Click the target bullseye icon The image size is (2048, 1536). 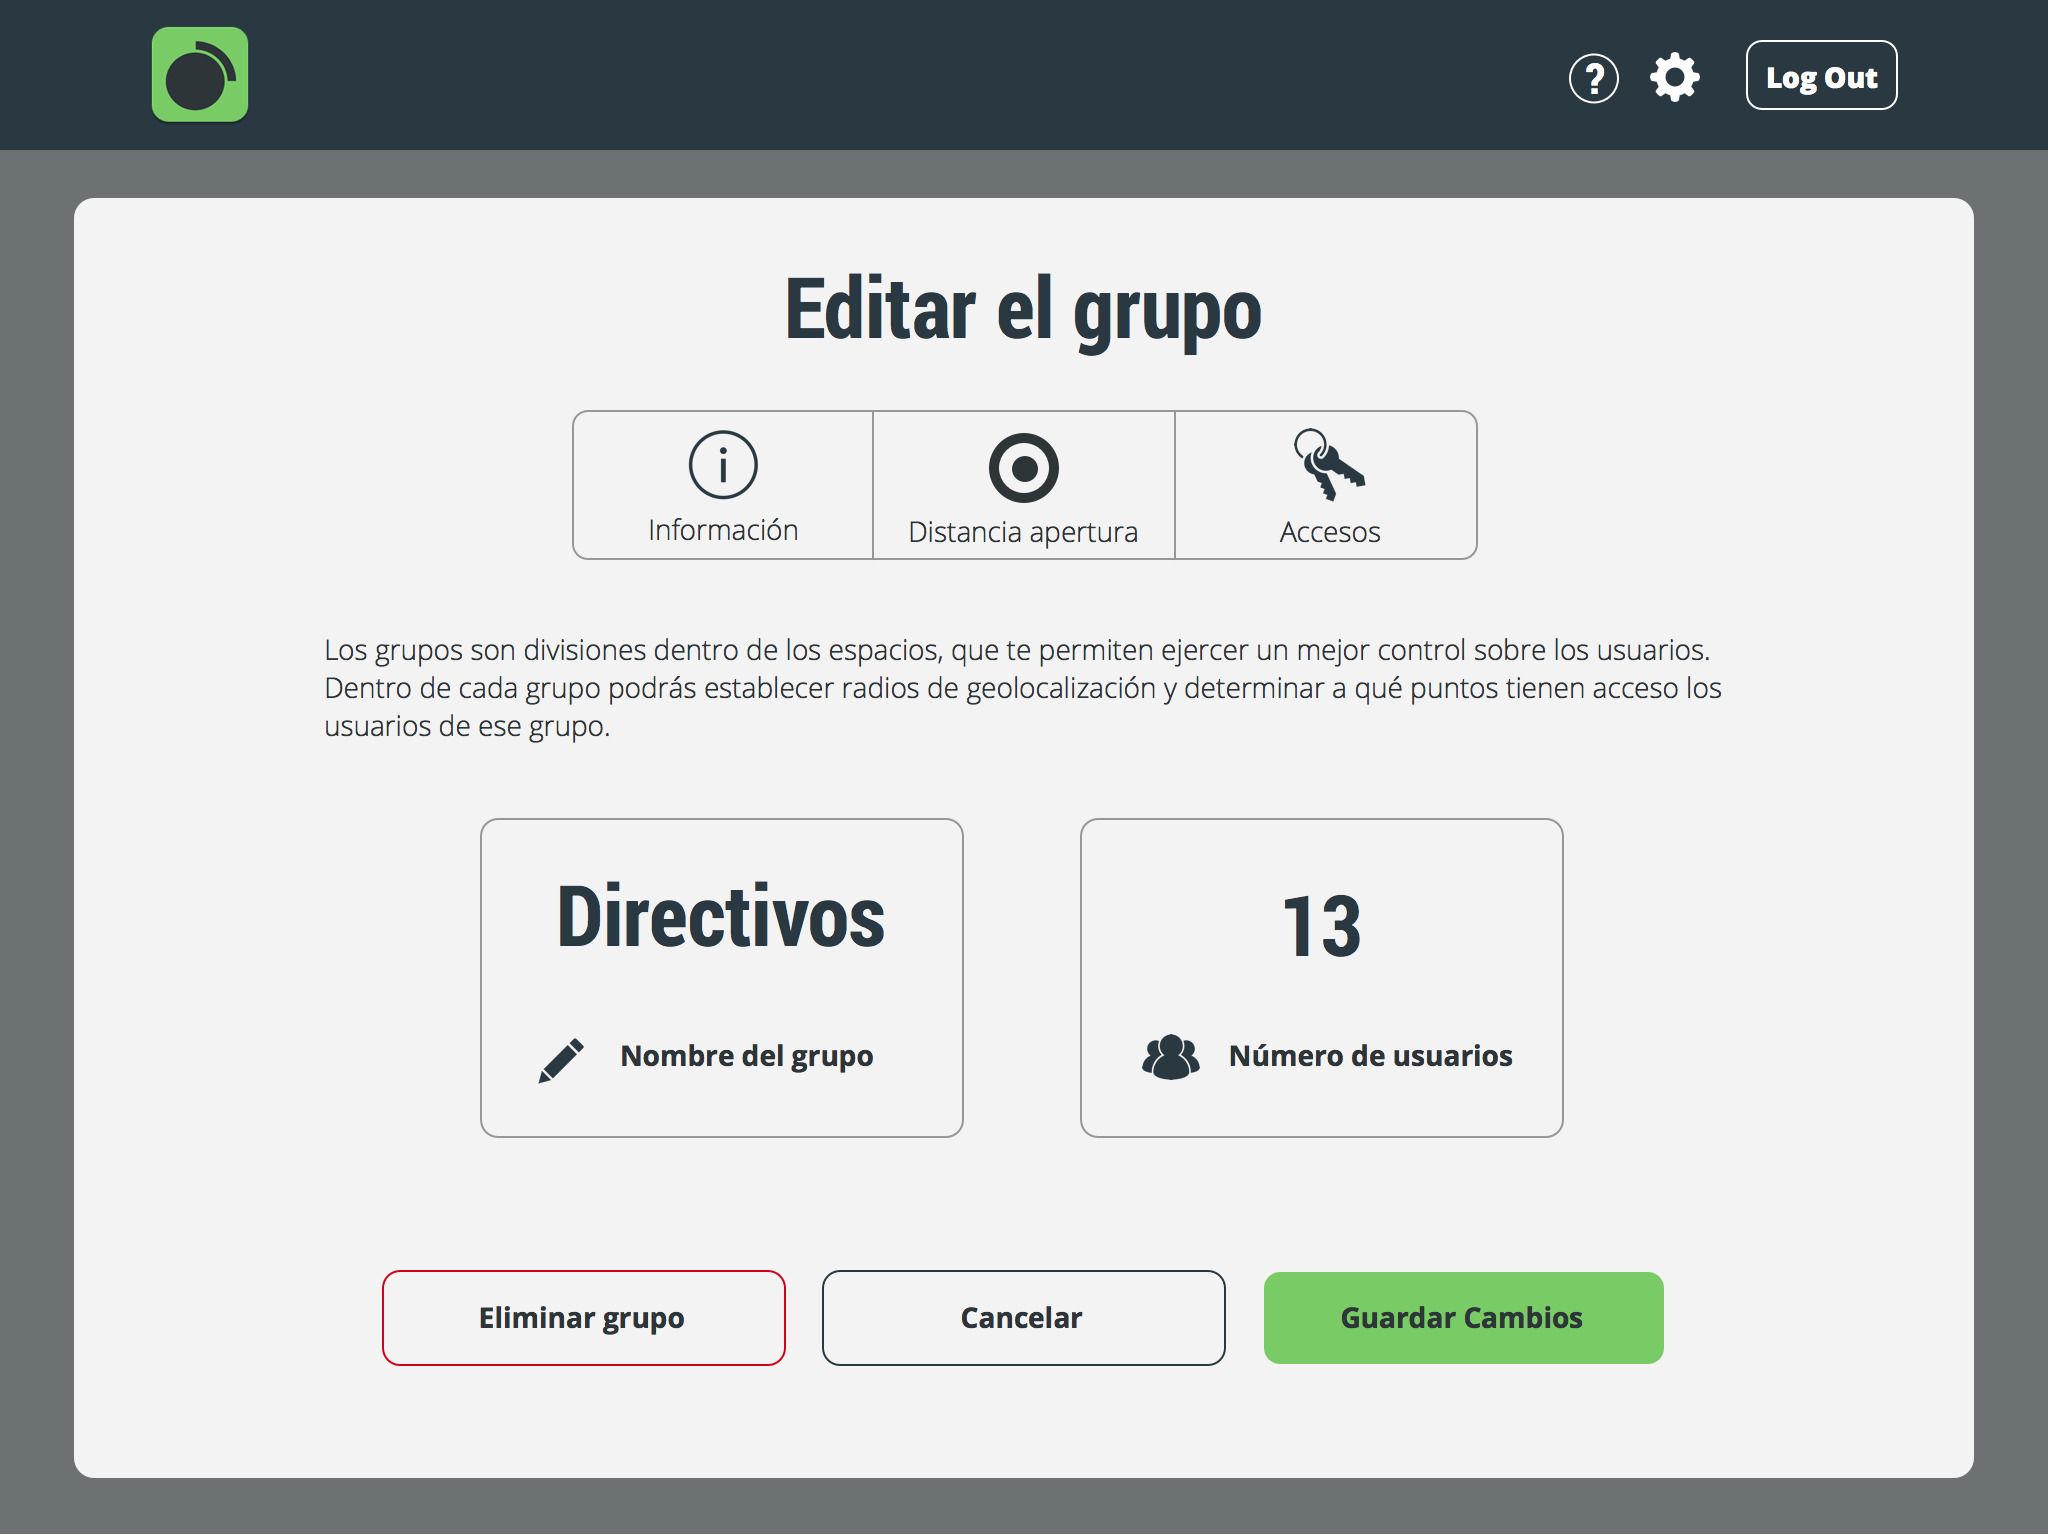coord(1023,468)
